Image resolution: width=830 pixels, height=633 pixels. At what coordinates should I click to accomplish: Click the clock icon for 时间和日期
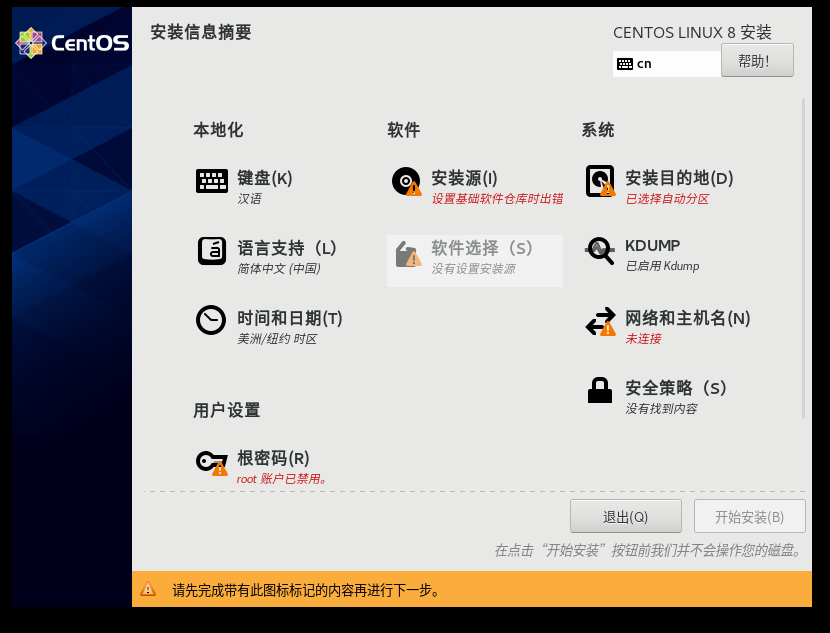coord(211,320)
